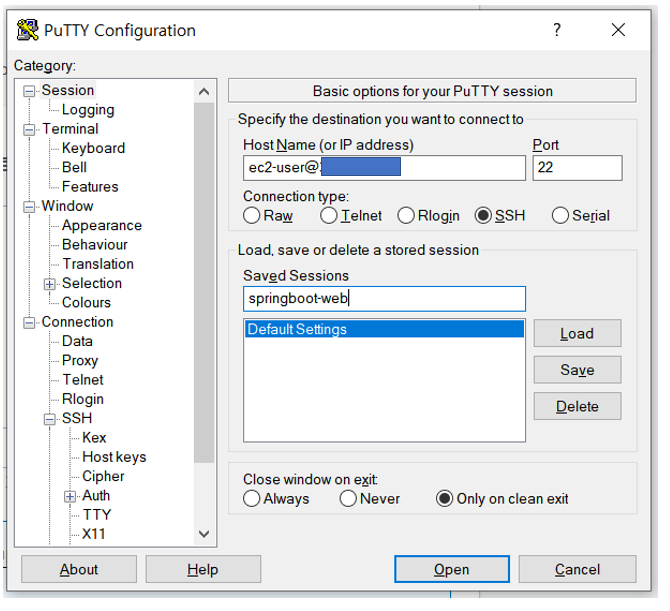Screen dimensions: 670x611
Task: Close the PuTTY Configuration dialog
Action: [618, 30]
